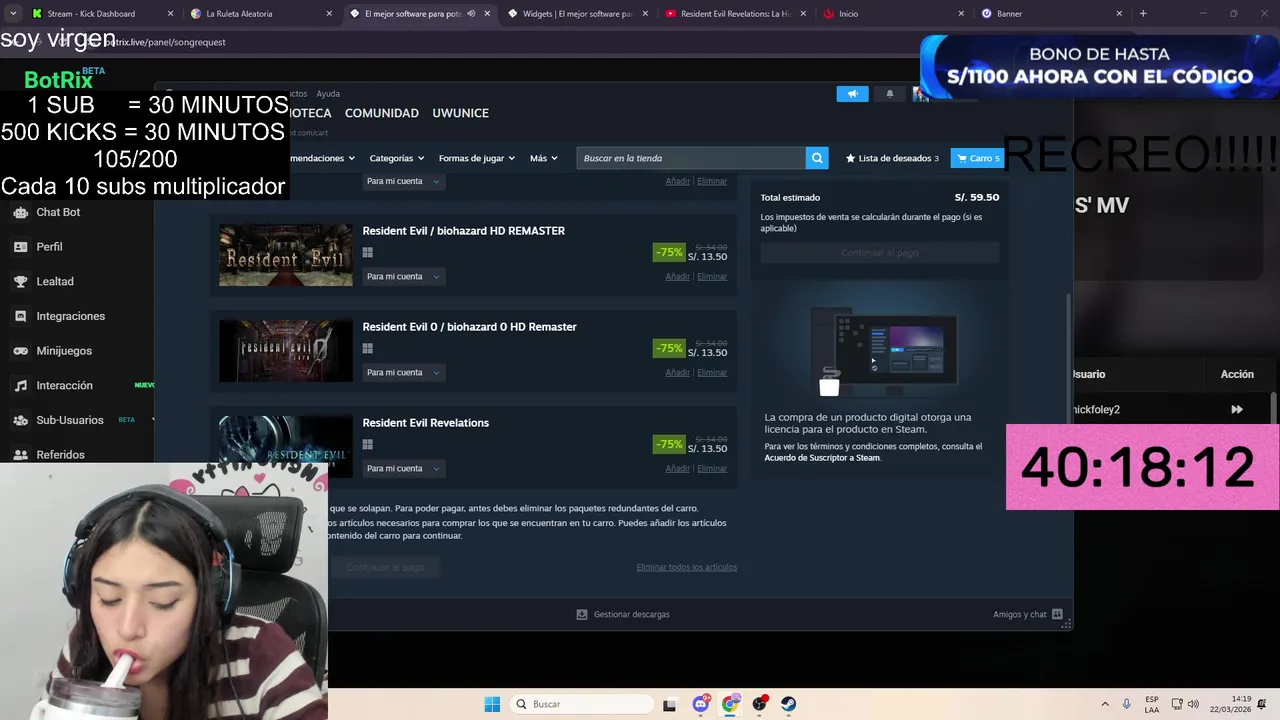Open Gestionar descargas in Steam footer

(x=623, y=614)
